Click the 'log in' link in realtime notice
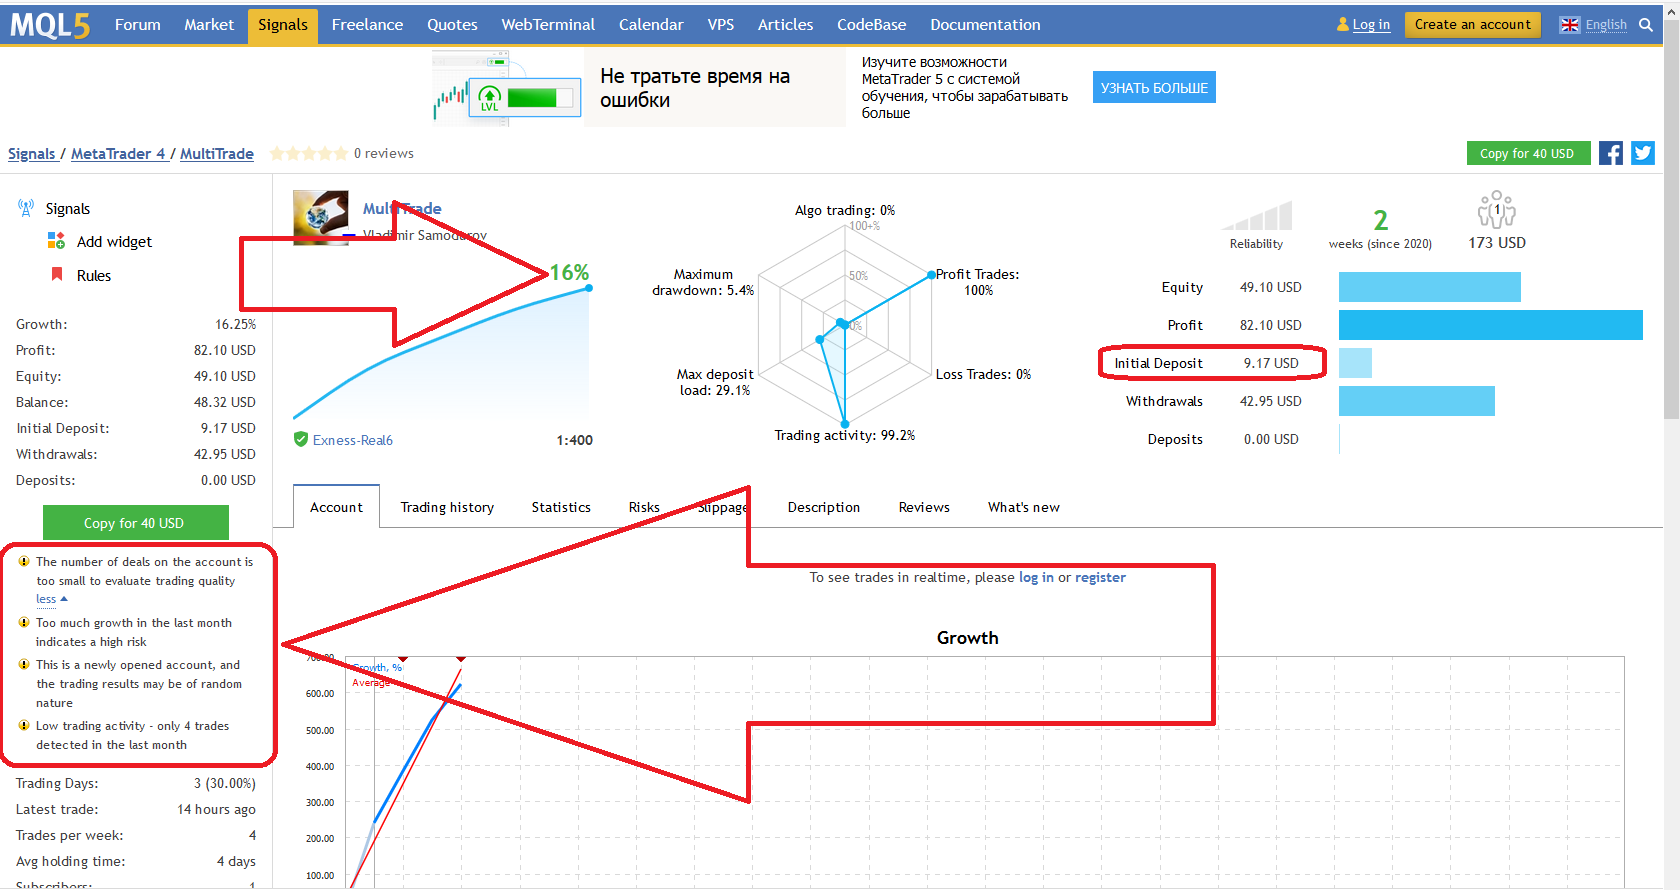 [1036, 577]
